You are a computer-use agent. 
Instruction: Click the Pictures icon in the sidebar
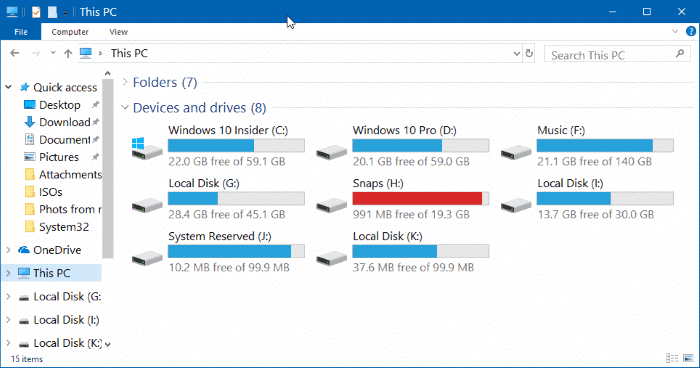[29, 157]
